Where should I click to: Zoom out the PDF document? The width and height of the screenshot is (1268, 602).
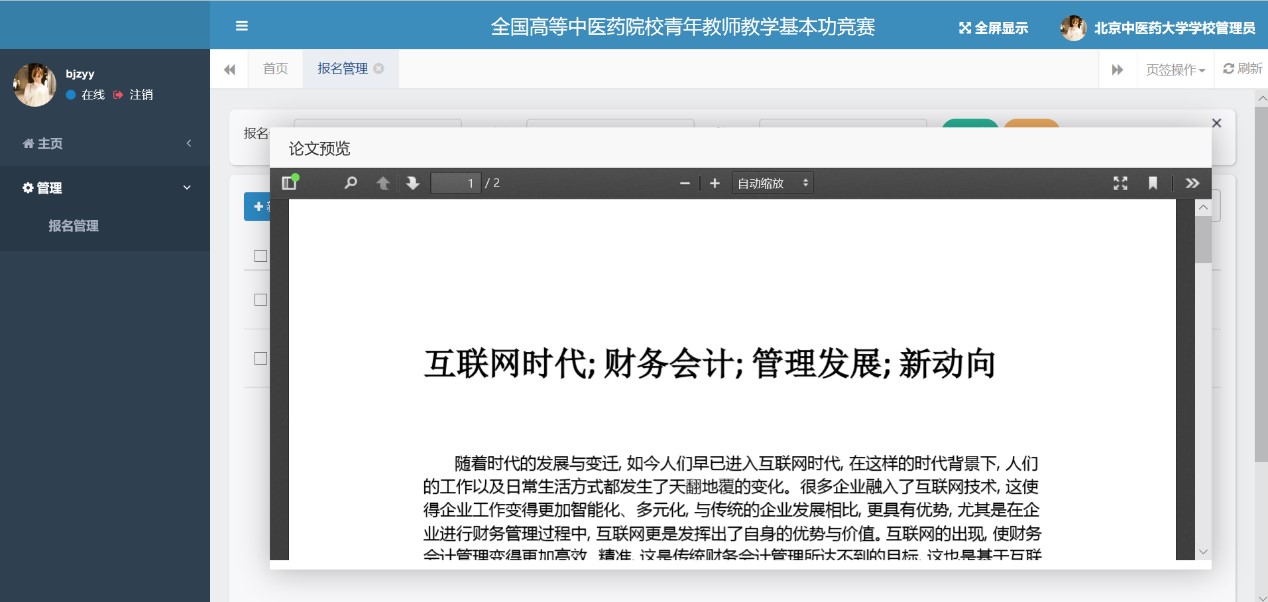tap(685, 183)
